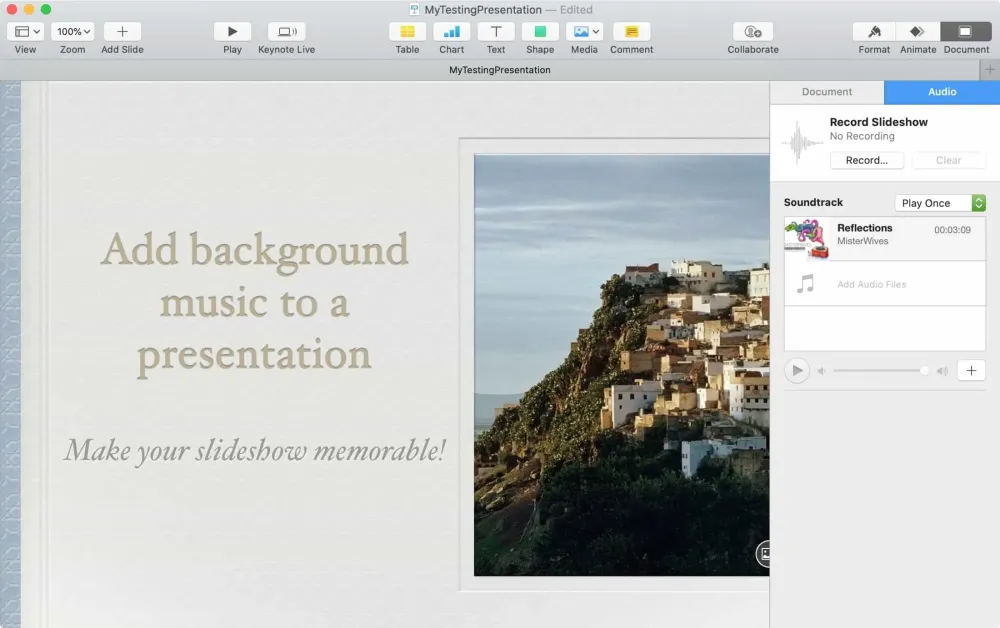Add a Text box from the toolbar
Image resolution: width=1000 pixels, height=628 pixels.
(x=496, y=32)
